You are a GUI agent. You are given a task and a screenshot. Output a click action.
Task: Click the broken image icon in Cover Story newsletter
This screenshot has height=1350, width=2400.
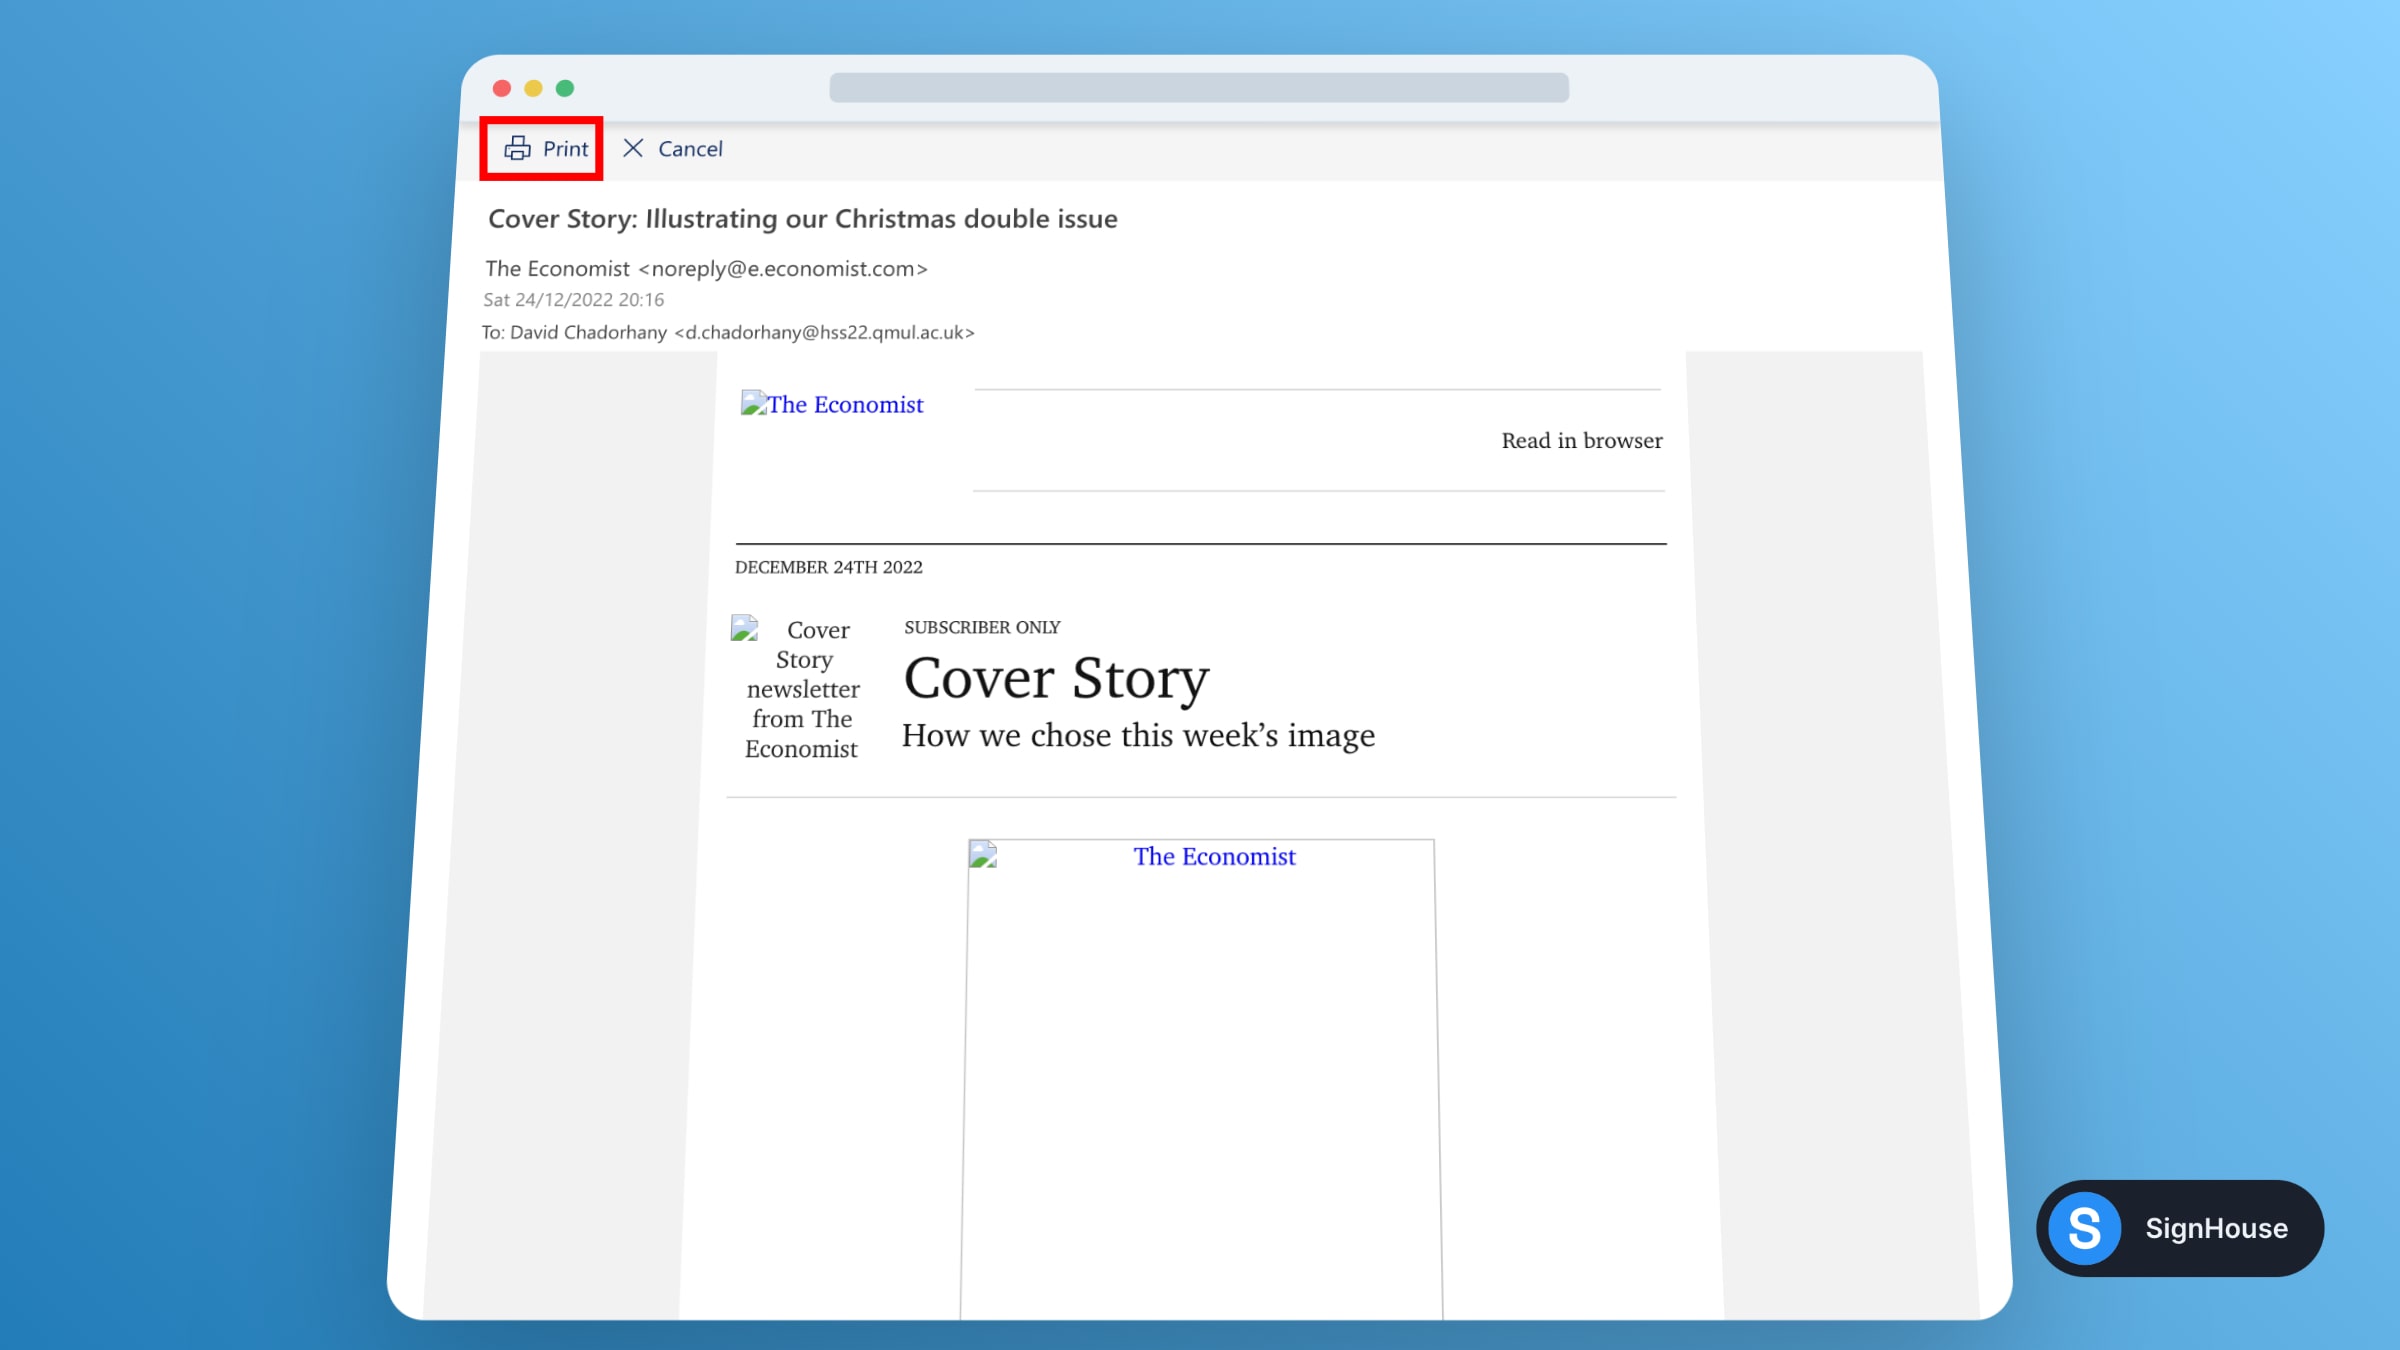(743, 628)
